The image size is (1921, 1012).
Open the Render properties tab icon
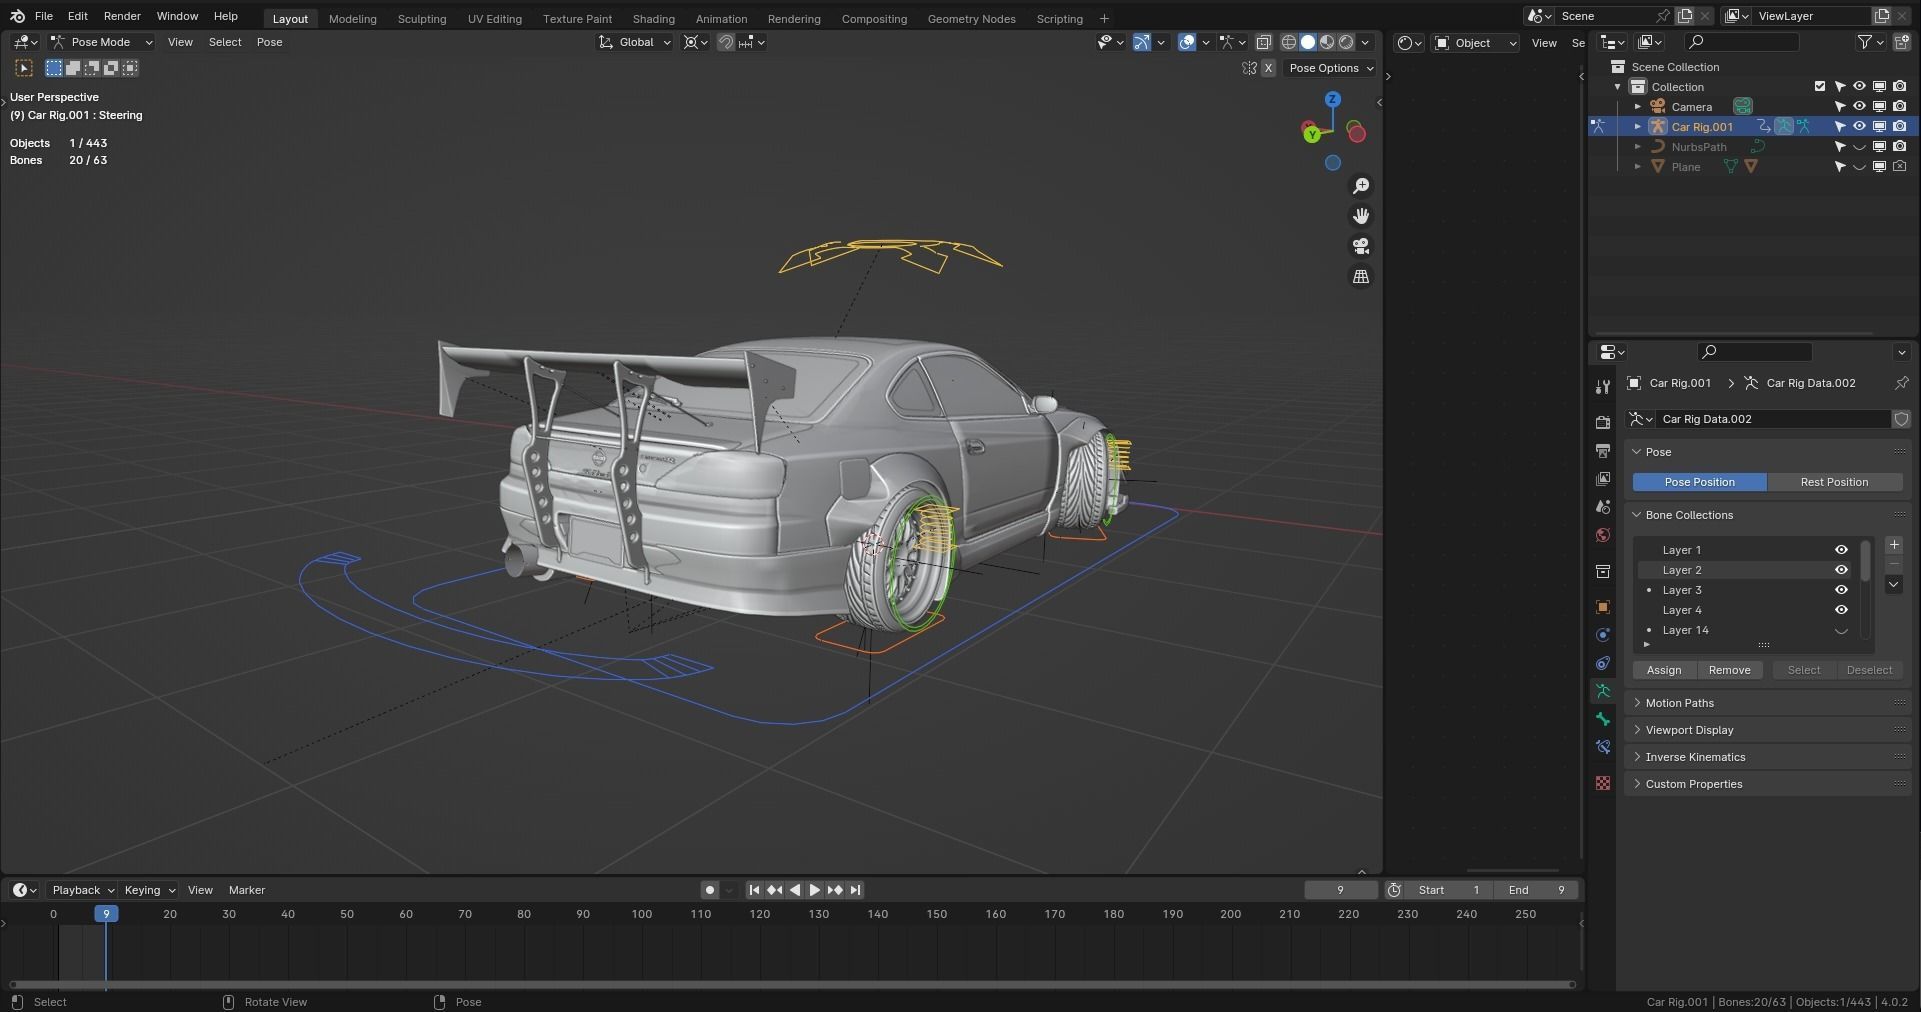[x=1603, y=423]
